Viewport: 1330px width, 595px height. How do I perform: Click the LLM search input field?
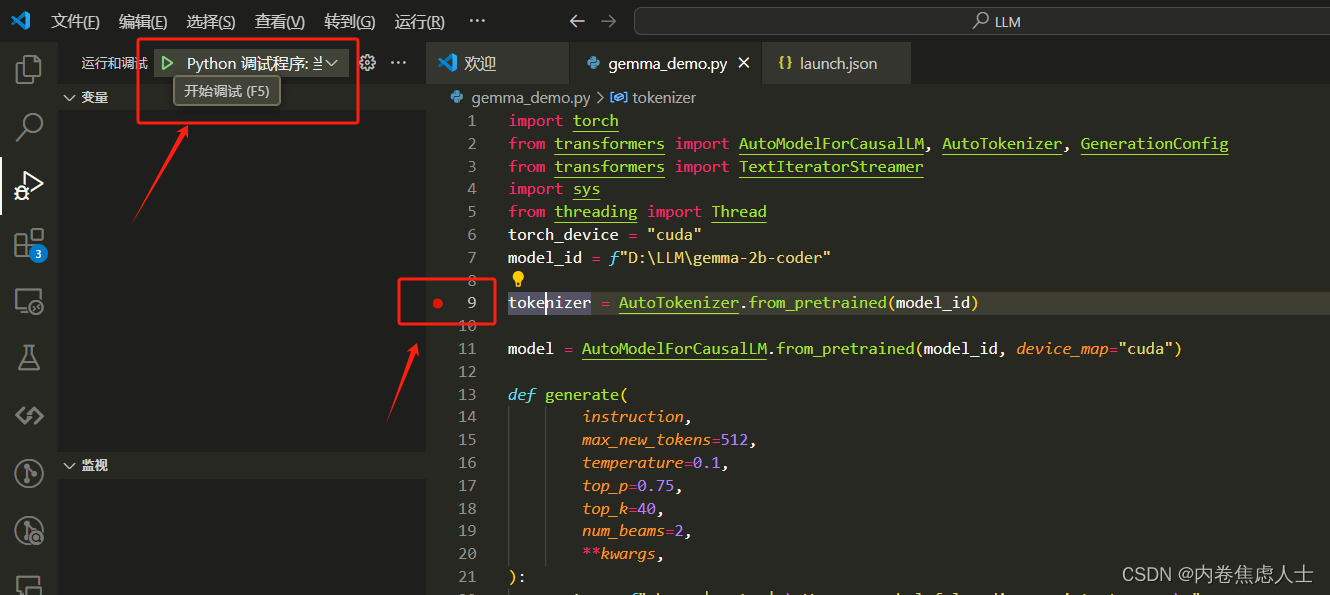pyautogui.click(x=978, y=20)
